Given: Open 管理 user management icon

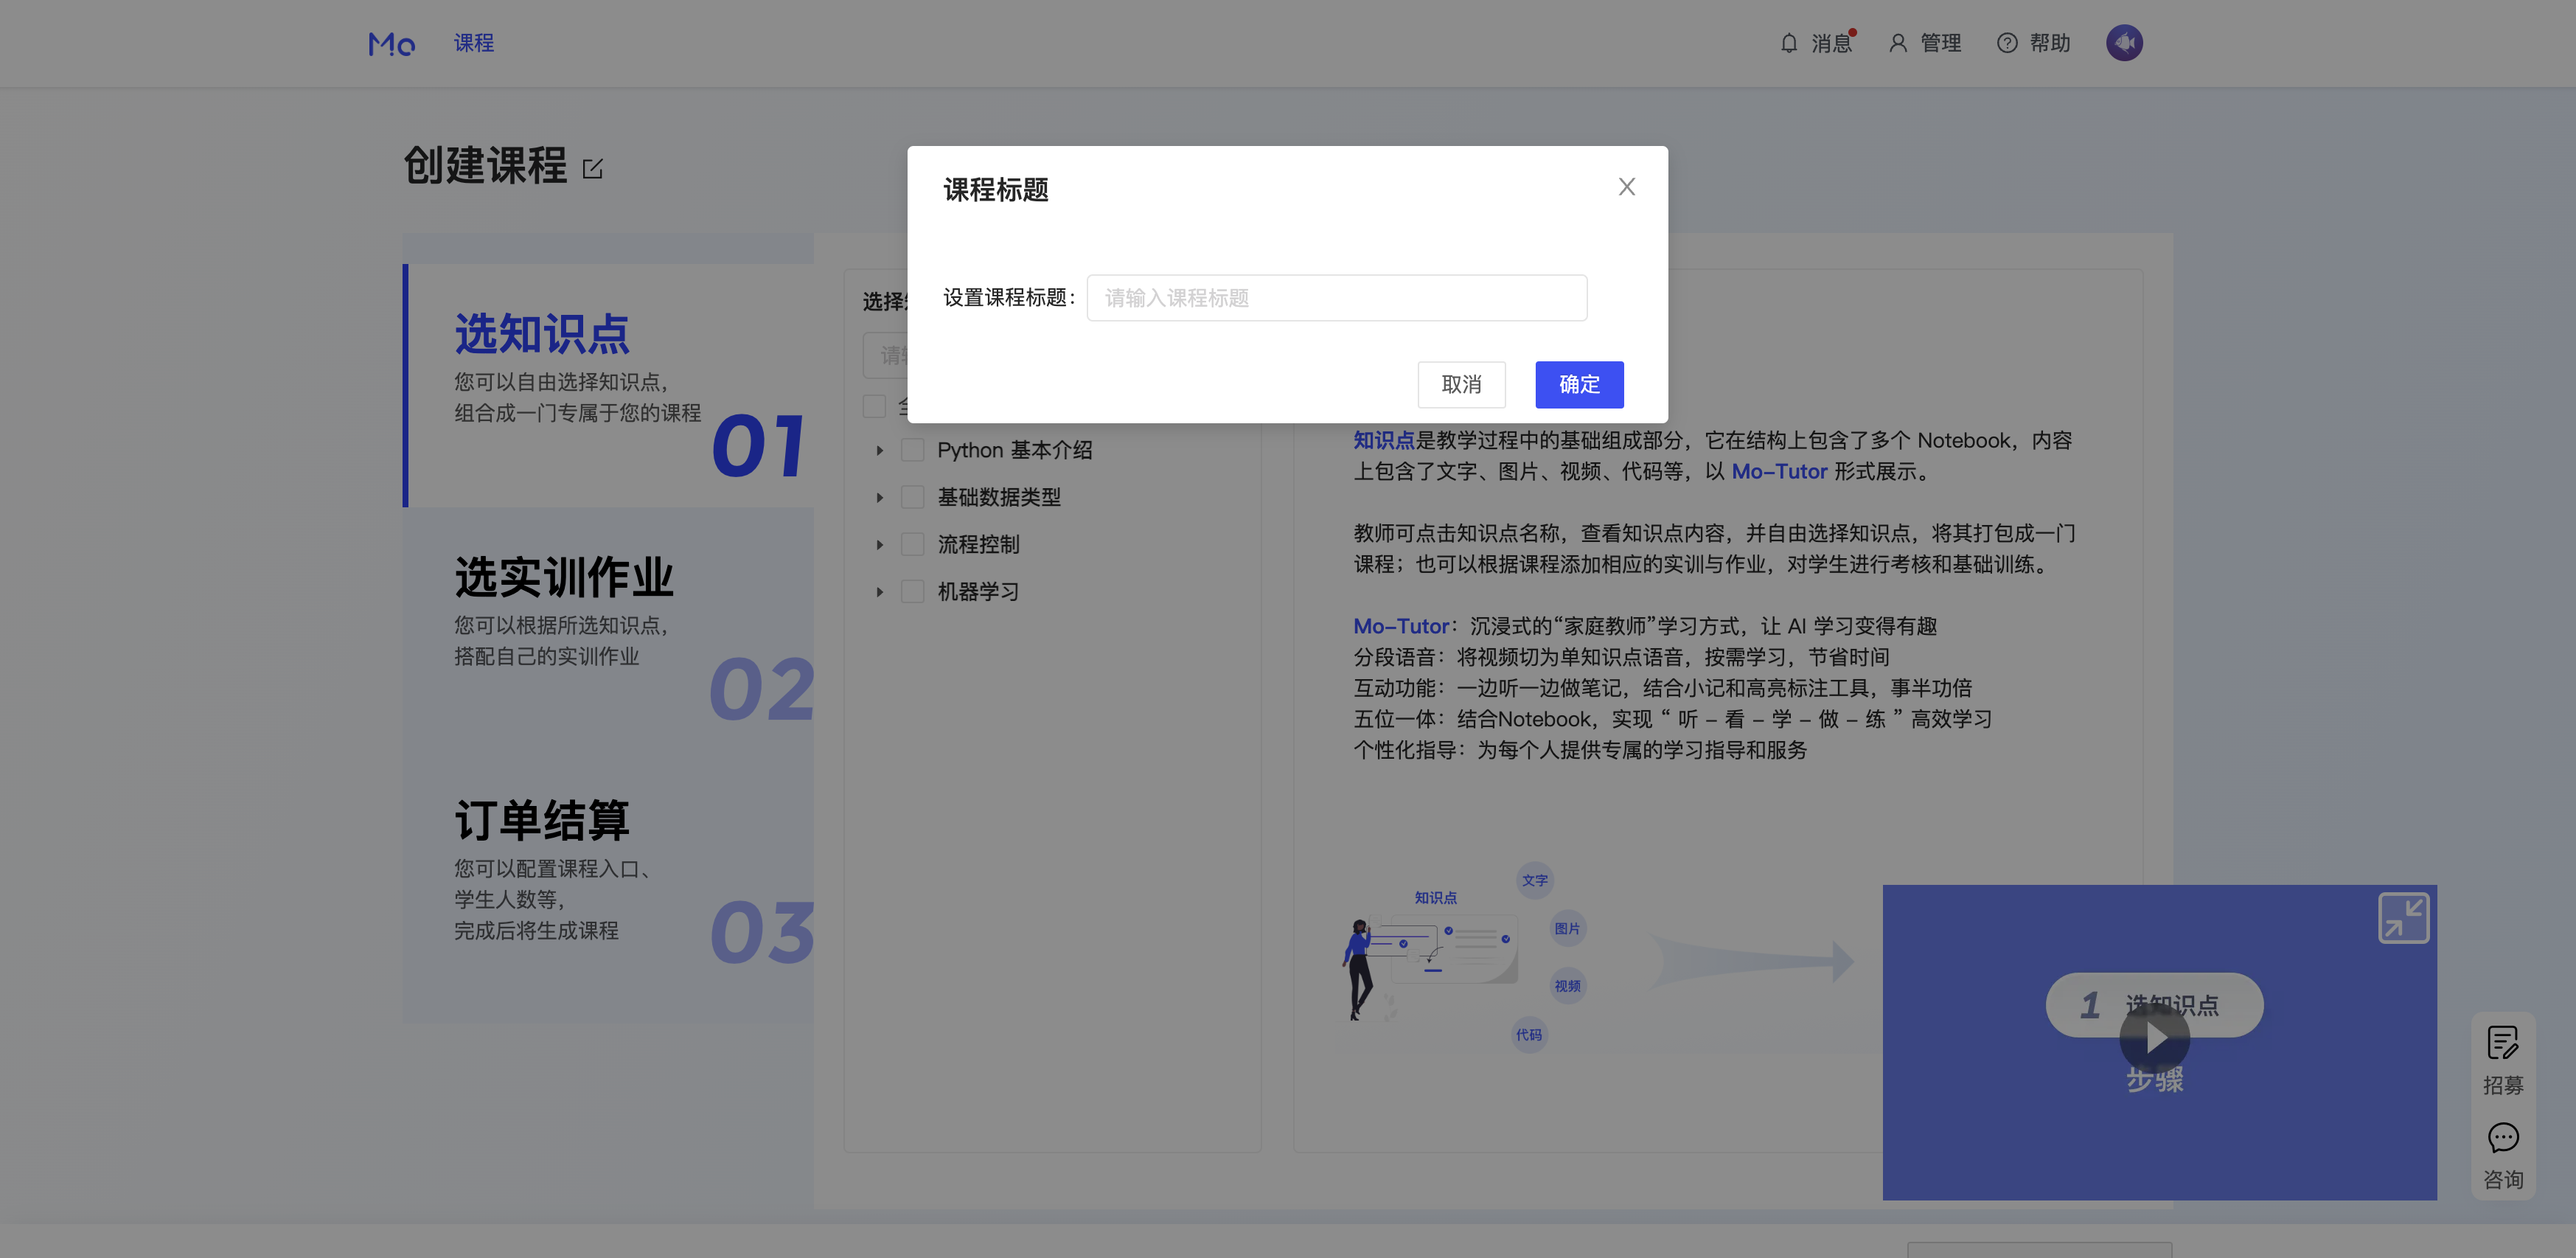Looking at the screenshot, I should (1897, 43).
